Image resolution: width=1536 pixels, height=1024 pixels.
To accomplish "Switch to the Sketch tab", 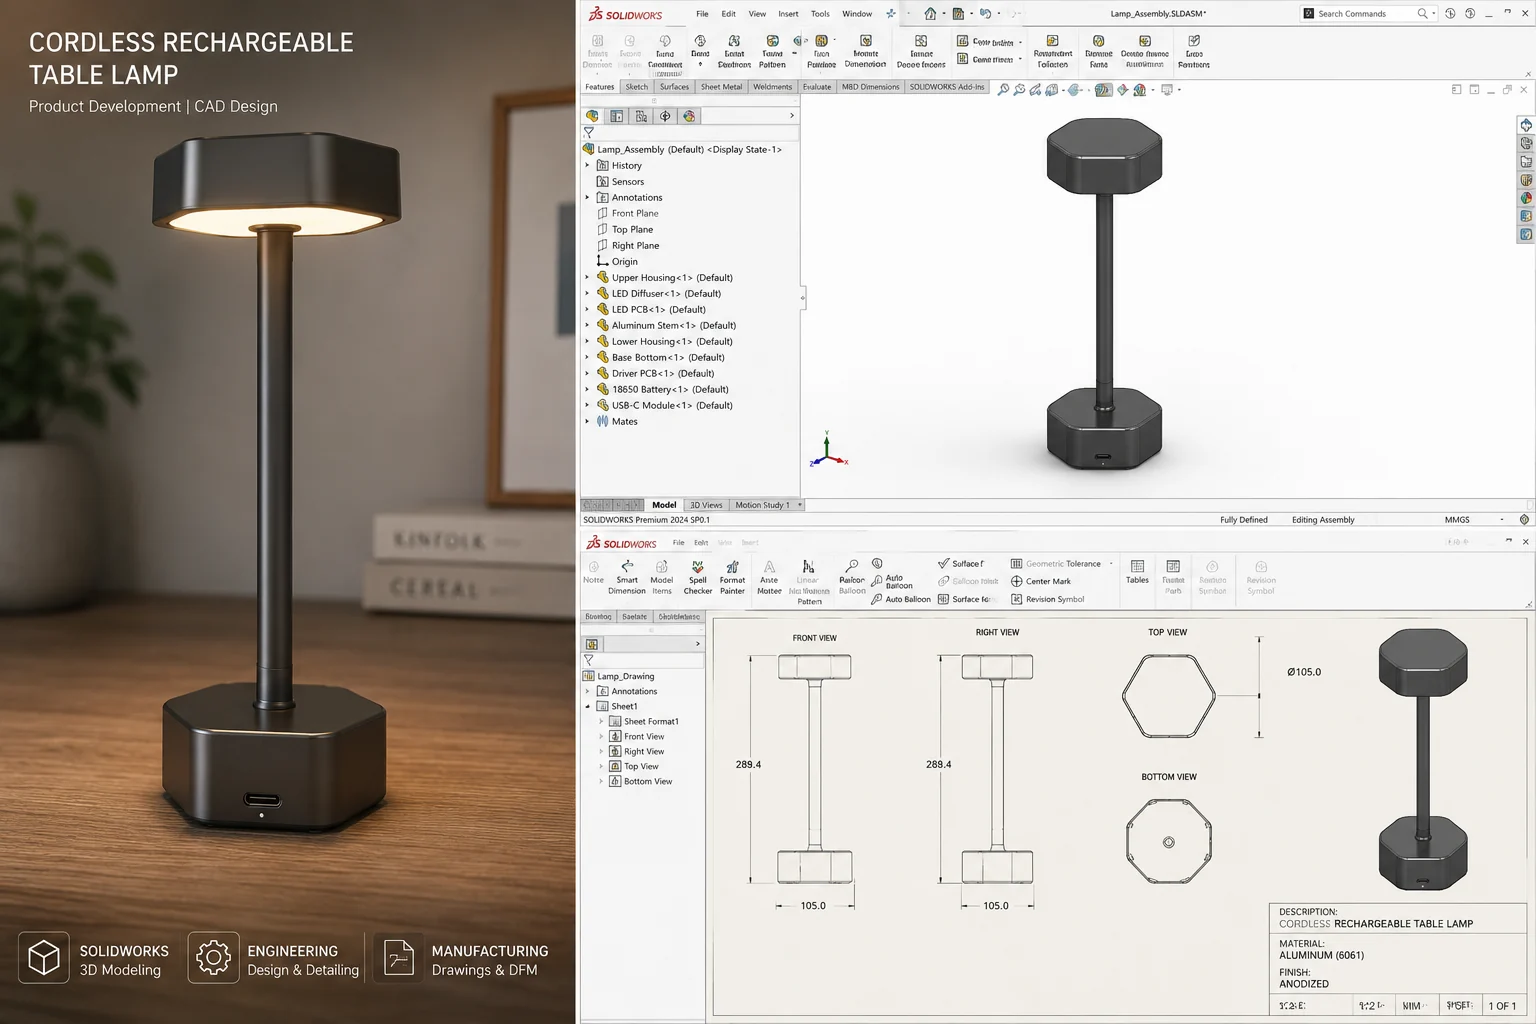I will 636,87.
